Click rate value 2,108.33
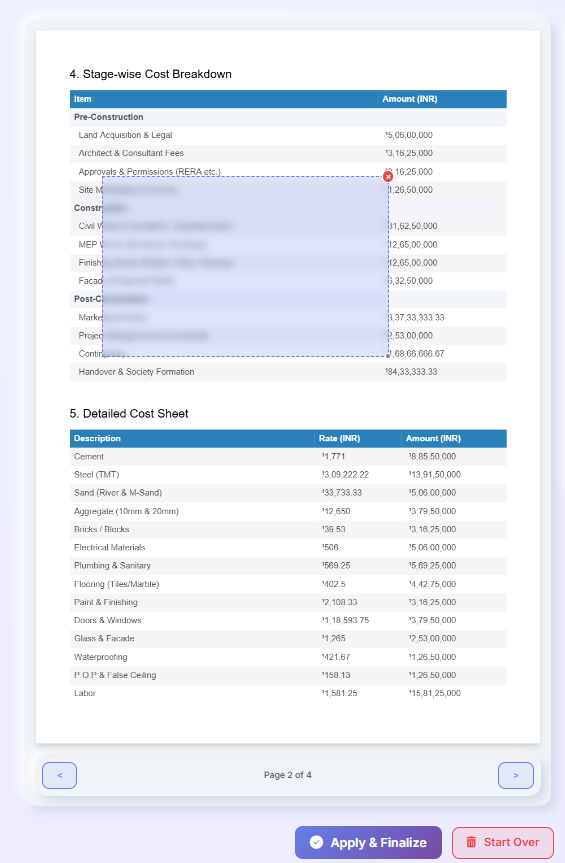565x863 pixels. pyautogui.click(x=339, y=602)
